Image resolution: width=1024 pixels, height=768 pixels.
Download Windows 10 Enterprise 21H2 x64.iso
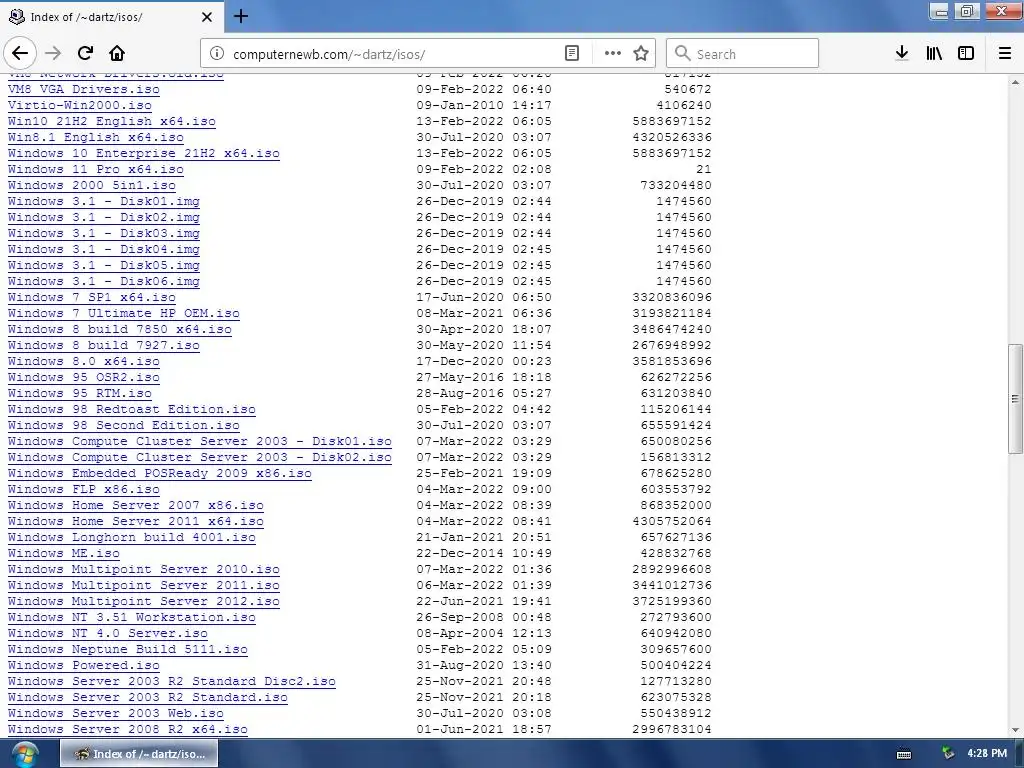point(144,153)
